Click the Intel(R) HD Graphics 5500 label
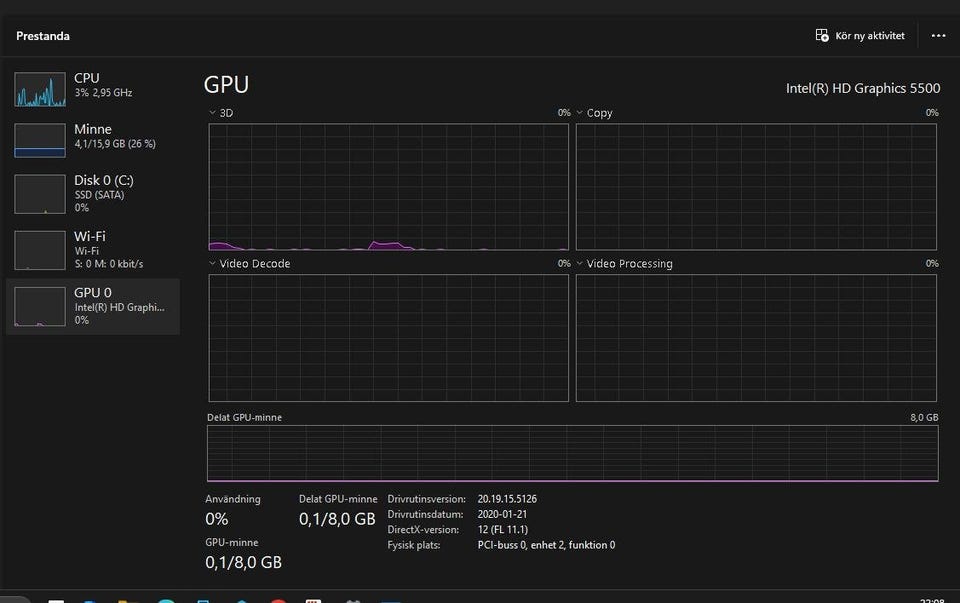 [x=862, y=88]
